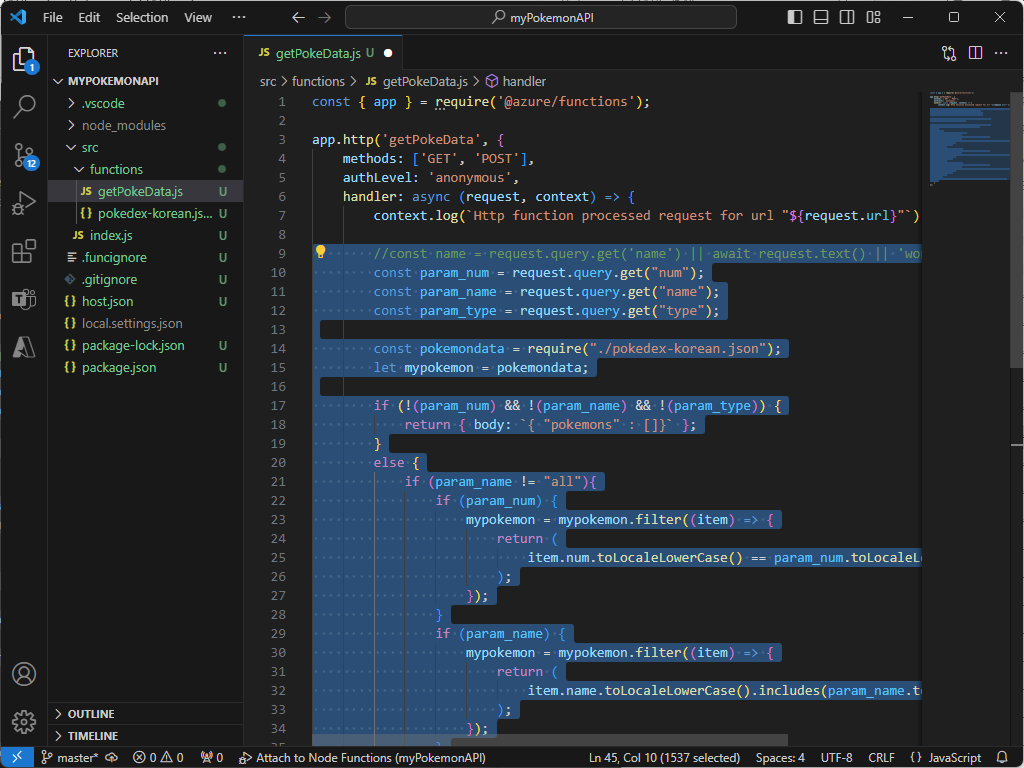
Task: Click the handler symbol breadcrumb
Action: [x=516, y=82]
